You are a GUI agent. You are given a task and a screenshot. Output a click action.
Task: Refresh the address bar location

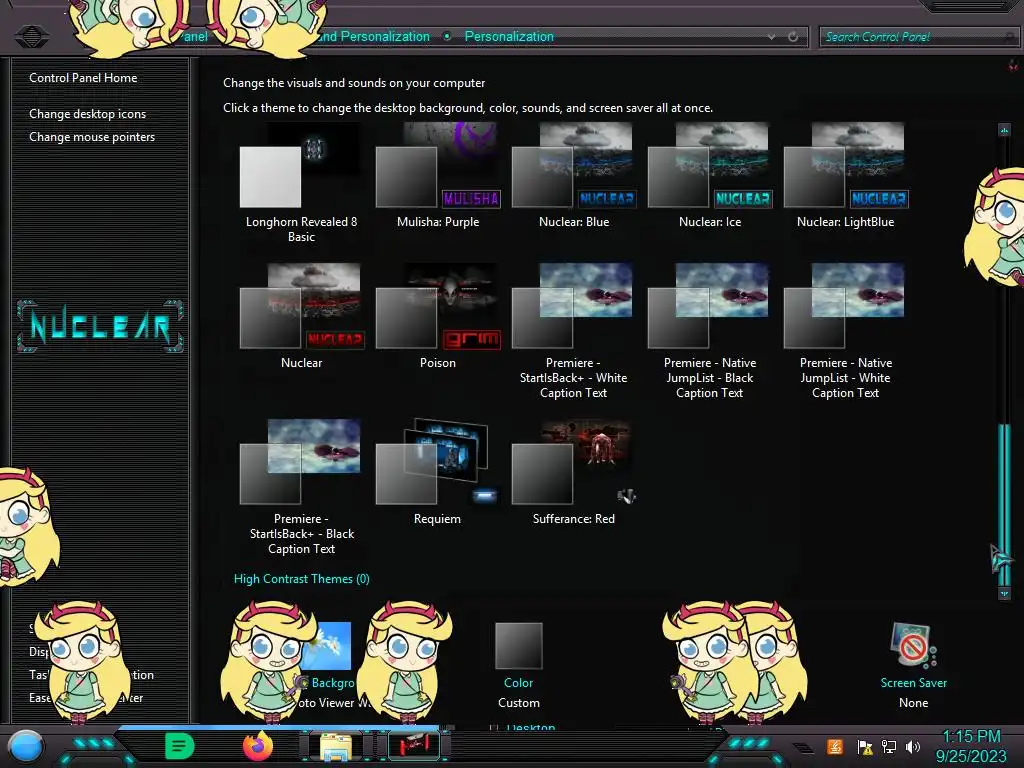coord(793,37)
